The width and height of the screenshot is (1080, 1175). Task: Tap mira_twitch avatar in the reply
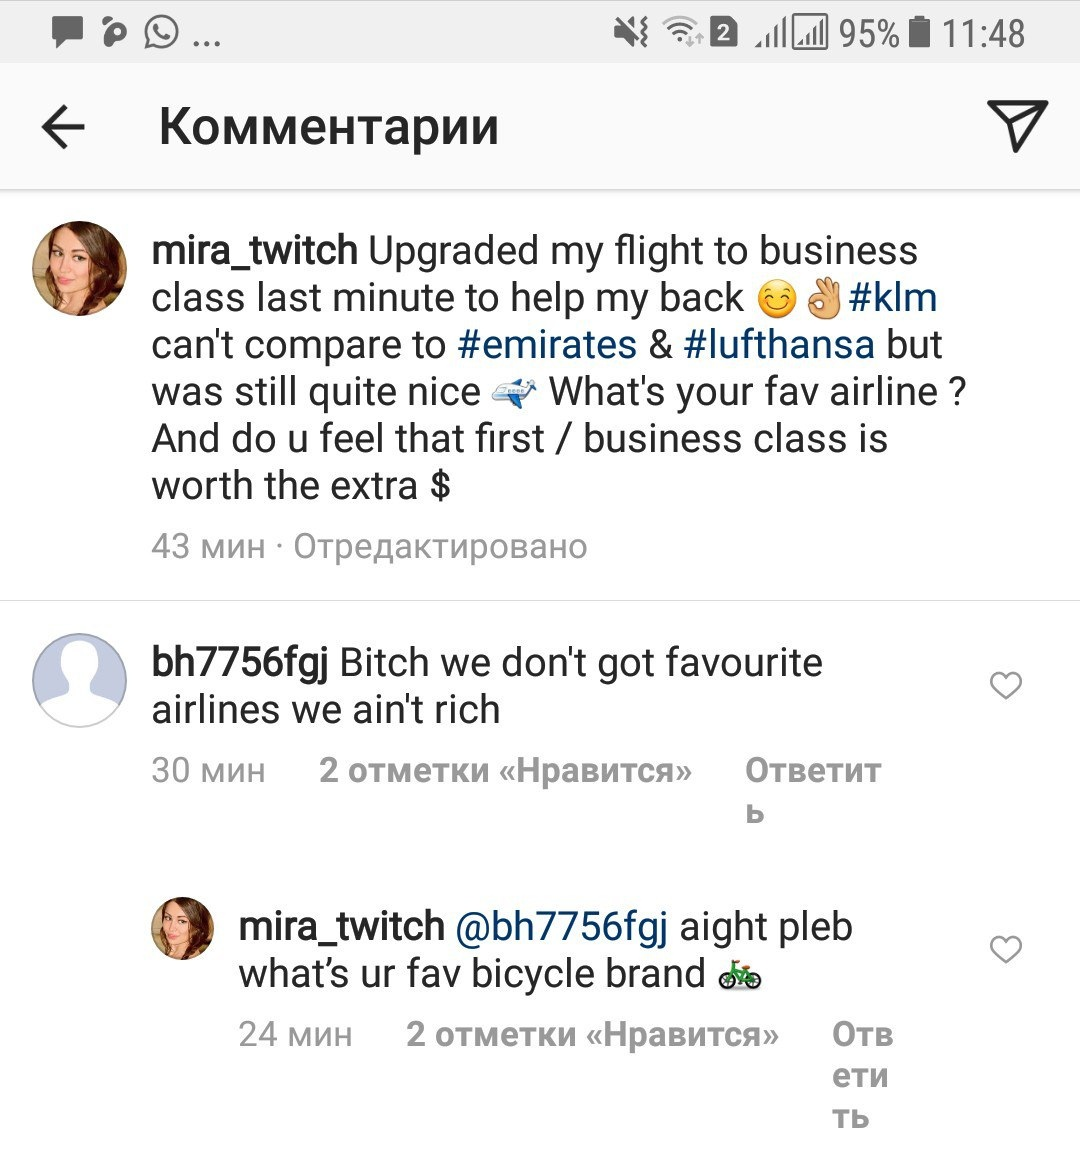tap(182, 928)
